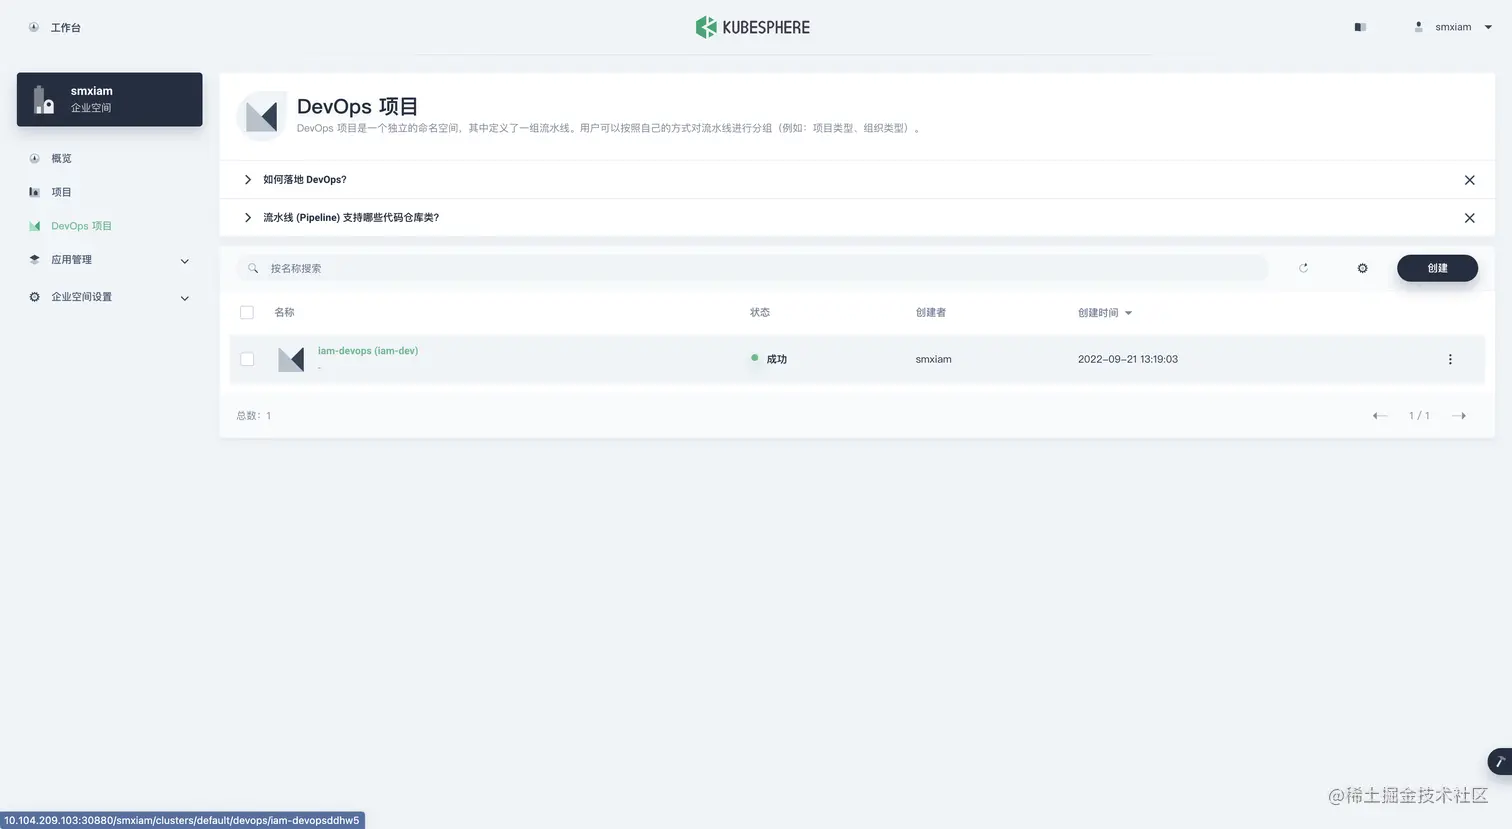Click the 名称 column header
The height and width of the screenshot is (829, 1512).
pos(284,313)
